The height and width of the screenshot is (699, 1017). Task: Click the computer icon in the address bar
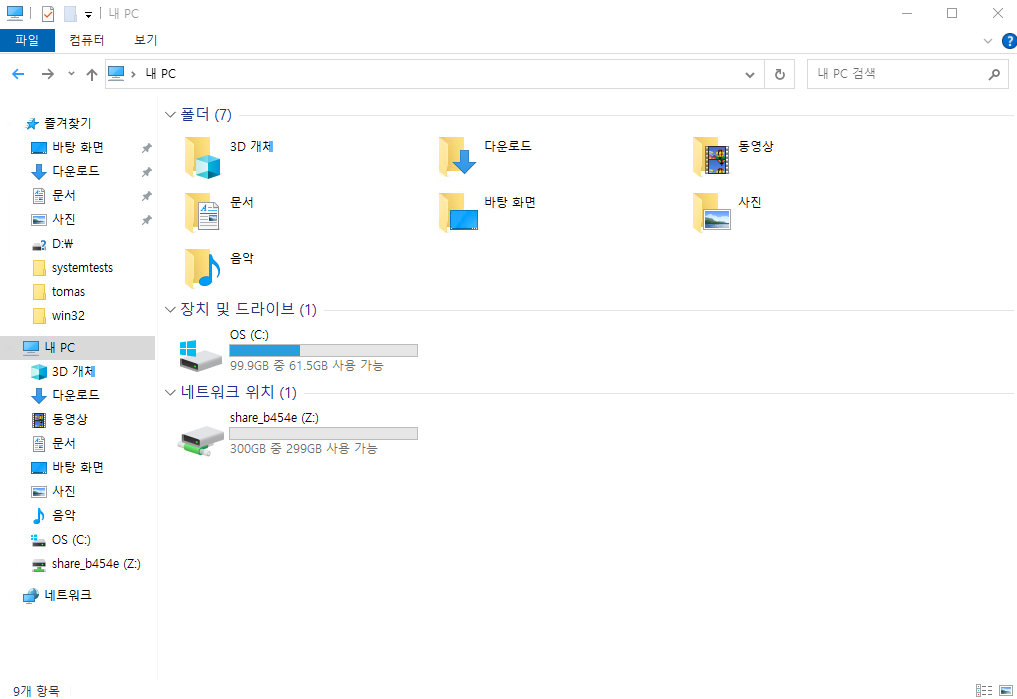tap(116, 73)
